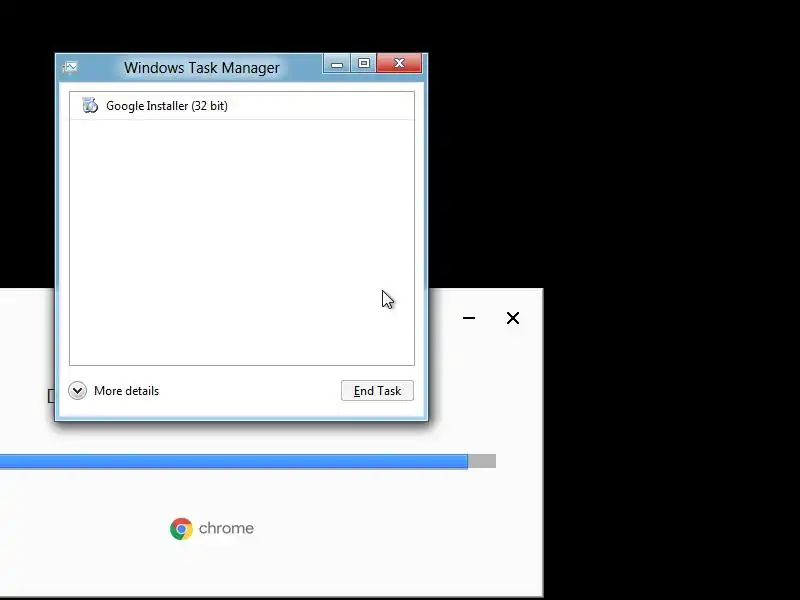Screen dimensions: 800x600
Task: Click the More details label
Action: [127, 391]
